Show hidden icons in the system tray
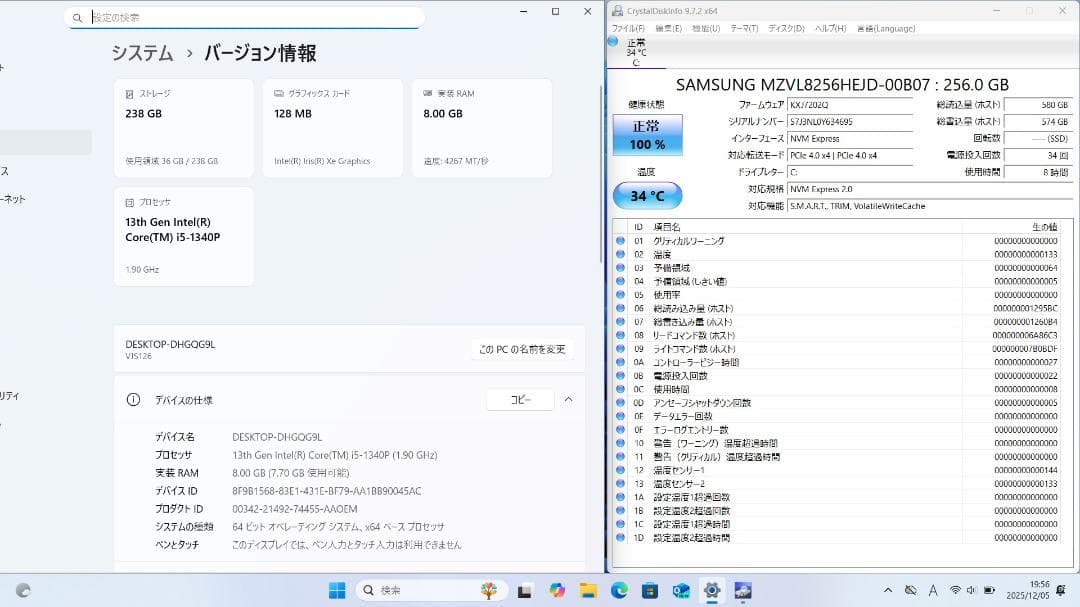1080x607 pixels. 890,589
